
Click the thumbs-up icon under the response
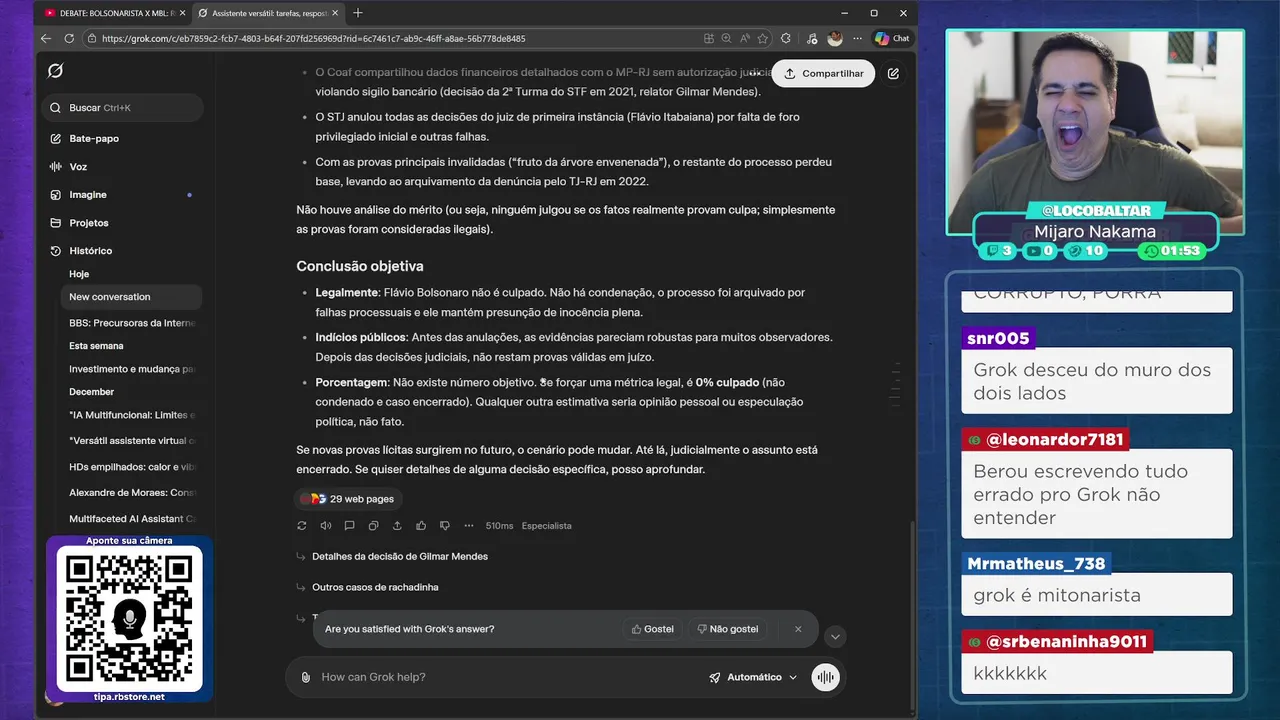tap(421, 526)
